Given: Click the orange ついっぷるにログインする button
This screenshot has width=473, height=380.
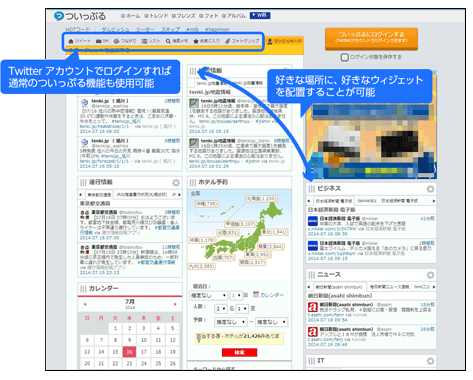Looking at the screenshot, I should pyautogui.click(x=371, y=38).
